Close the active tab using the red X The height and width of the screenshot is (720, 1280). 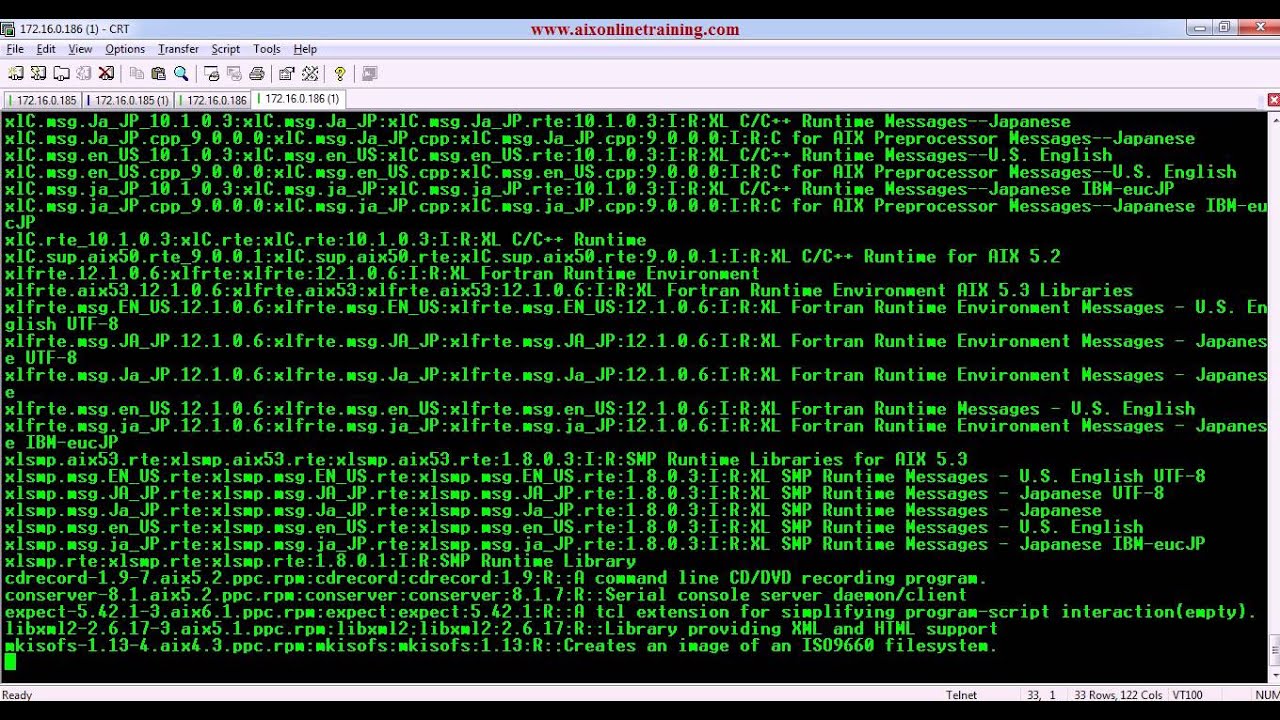click(x=1273, y=100)
